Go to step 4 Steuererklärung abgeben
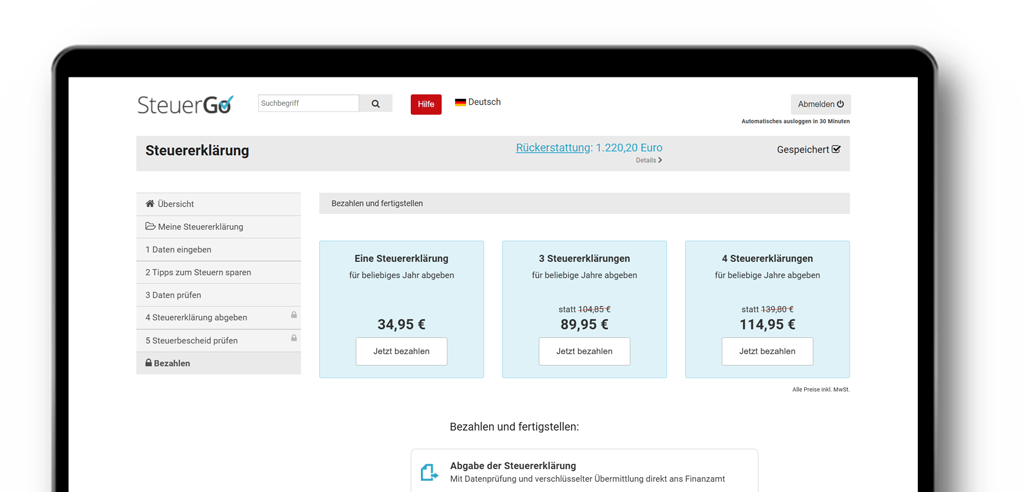1024x492 pixels. (x=218, y=318)
